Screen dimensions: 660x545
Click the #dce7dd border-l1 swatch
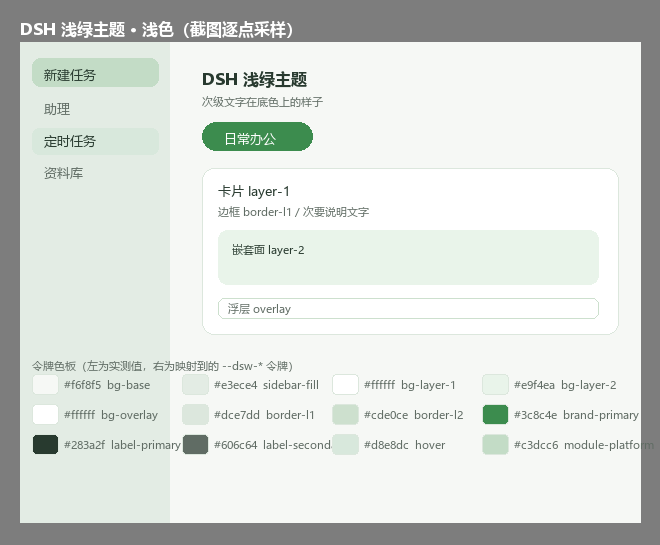coord(195,415)
